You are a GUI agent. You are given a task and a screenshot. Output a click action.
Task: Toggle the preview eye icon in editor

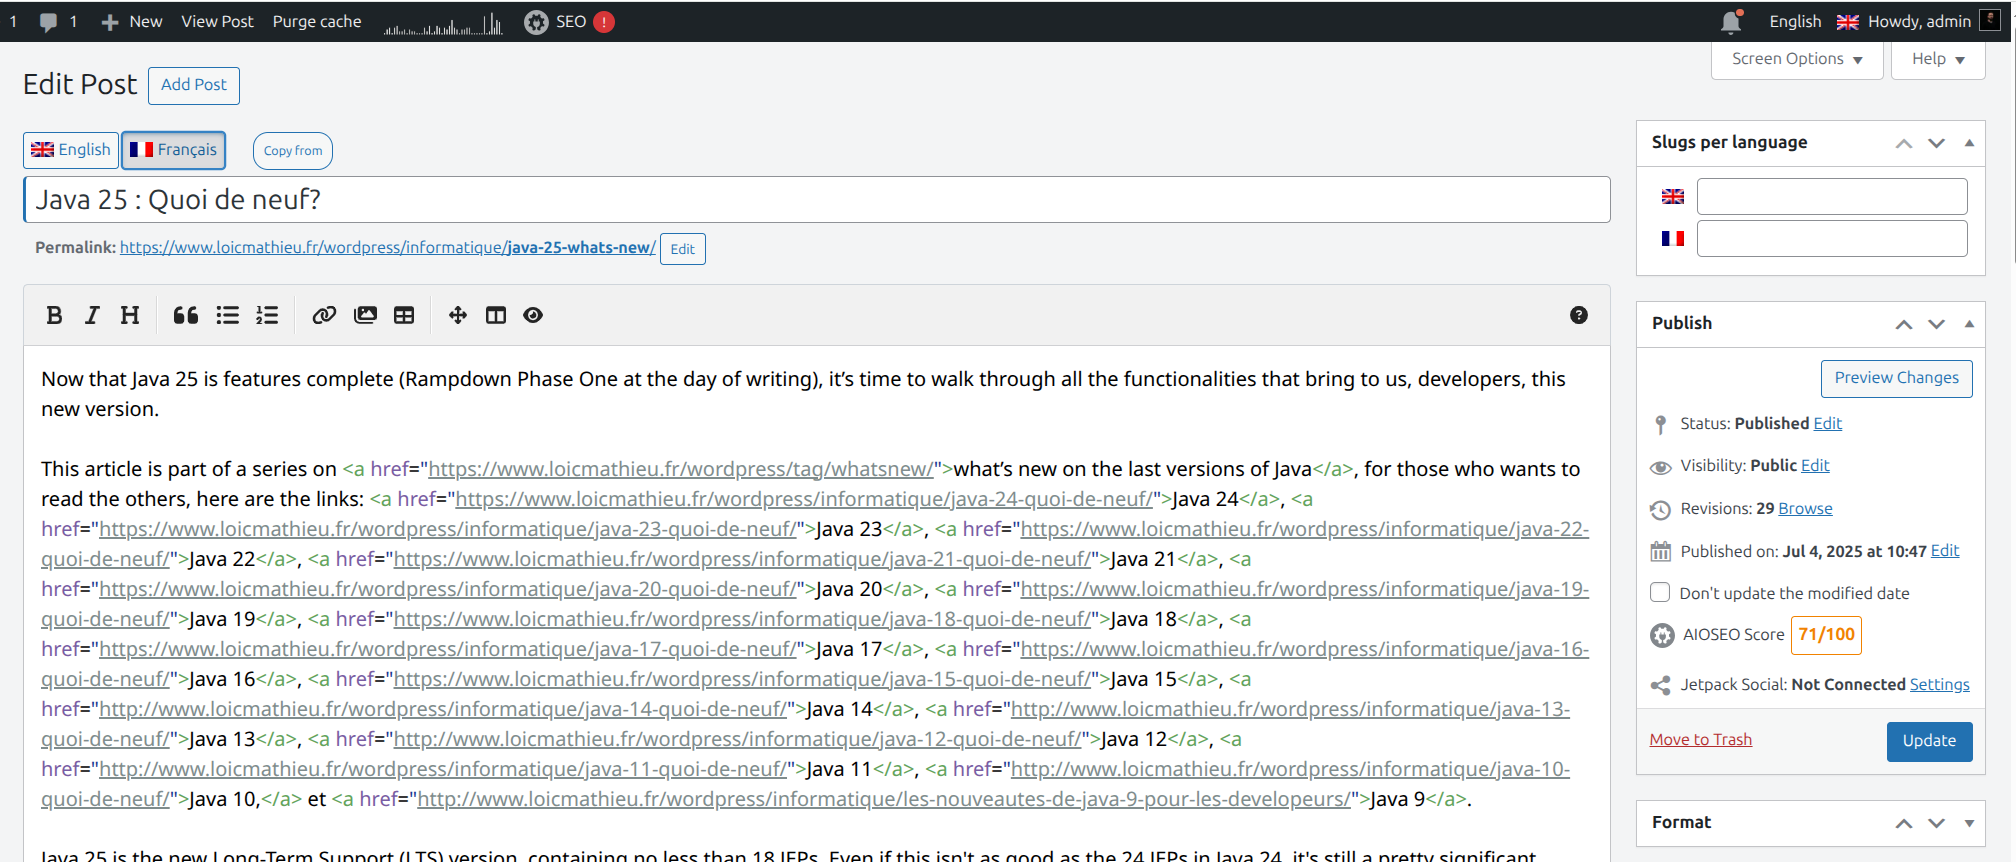tap(533, 315)
